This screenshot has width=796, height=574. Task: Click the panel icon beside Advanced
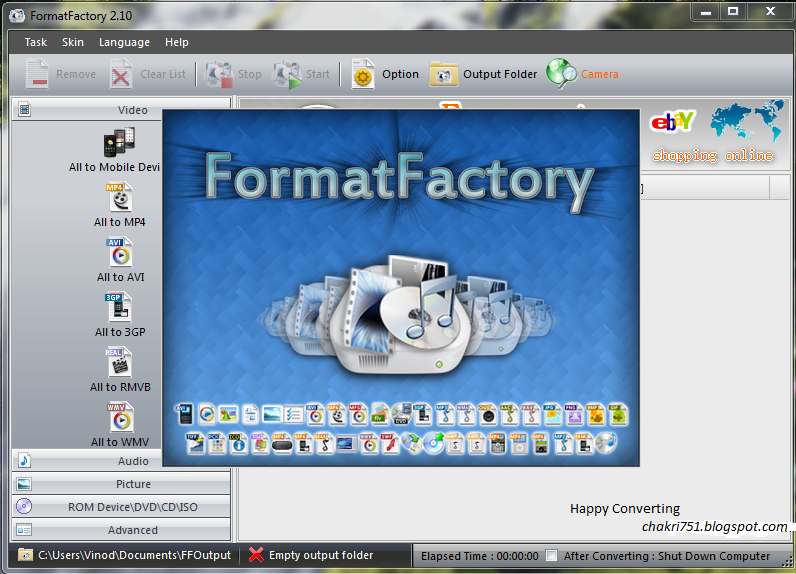coord(24,530)
